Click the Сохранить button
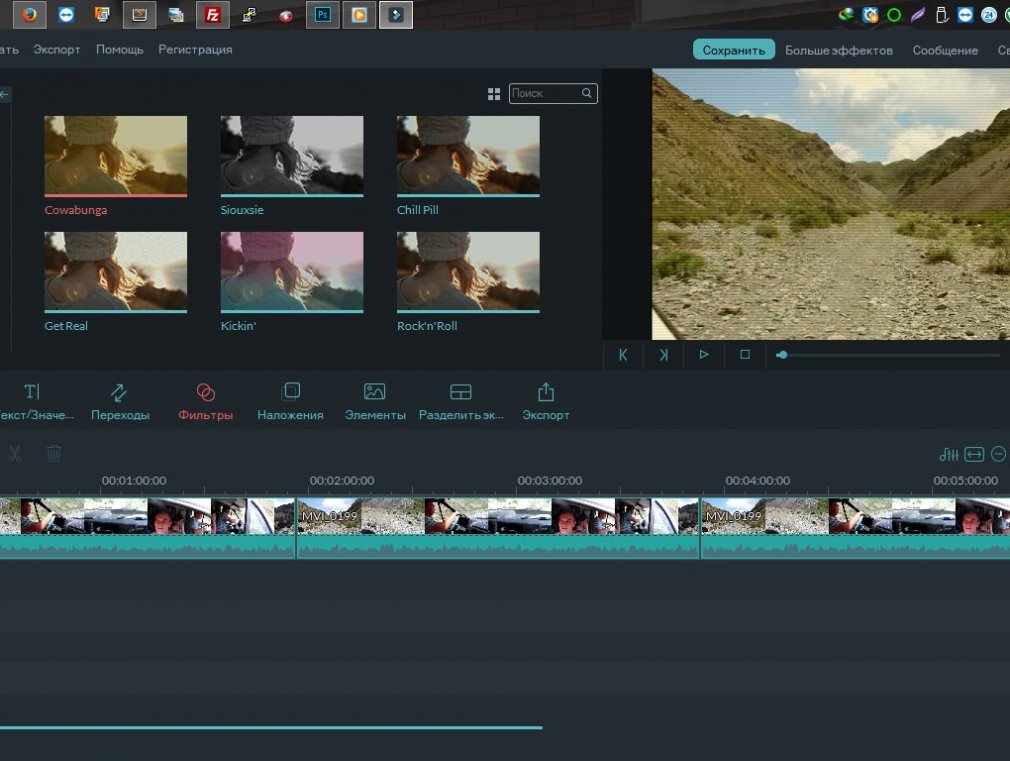1010x761 pixels. coord(734,50)
